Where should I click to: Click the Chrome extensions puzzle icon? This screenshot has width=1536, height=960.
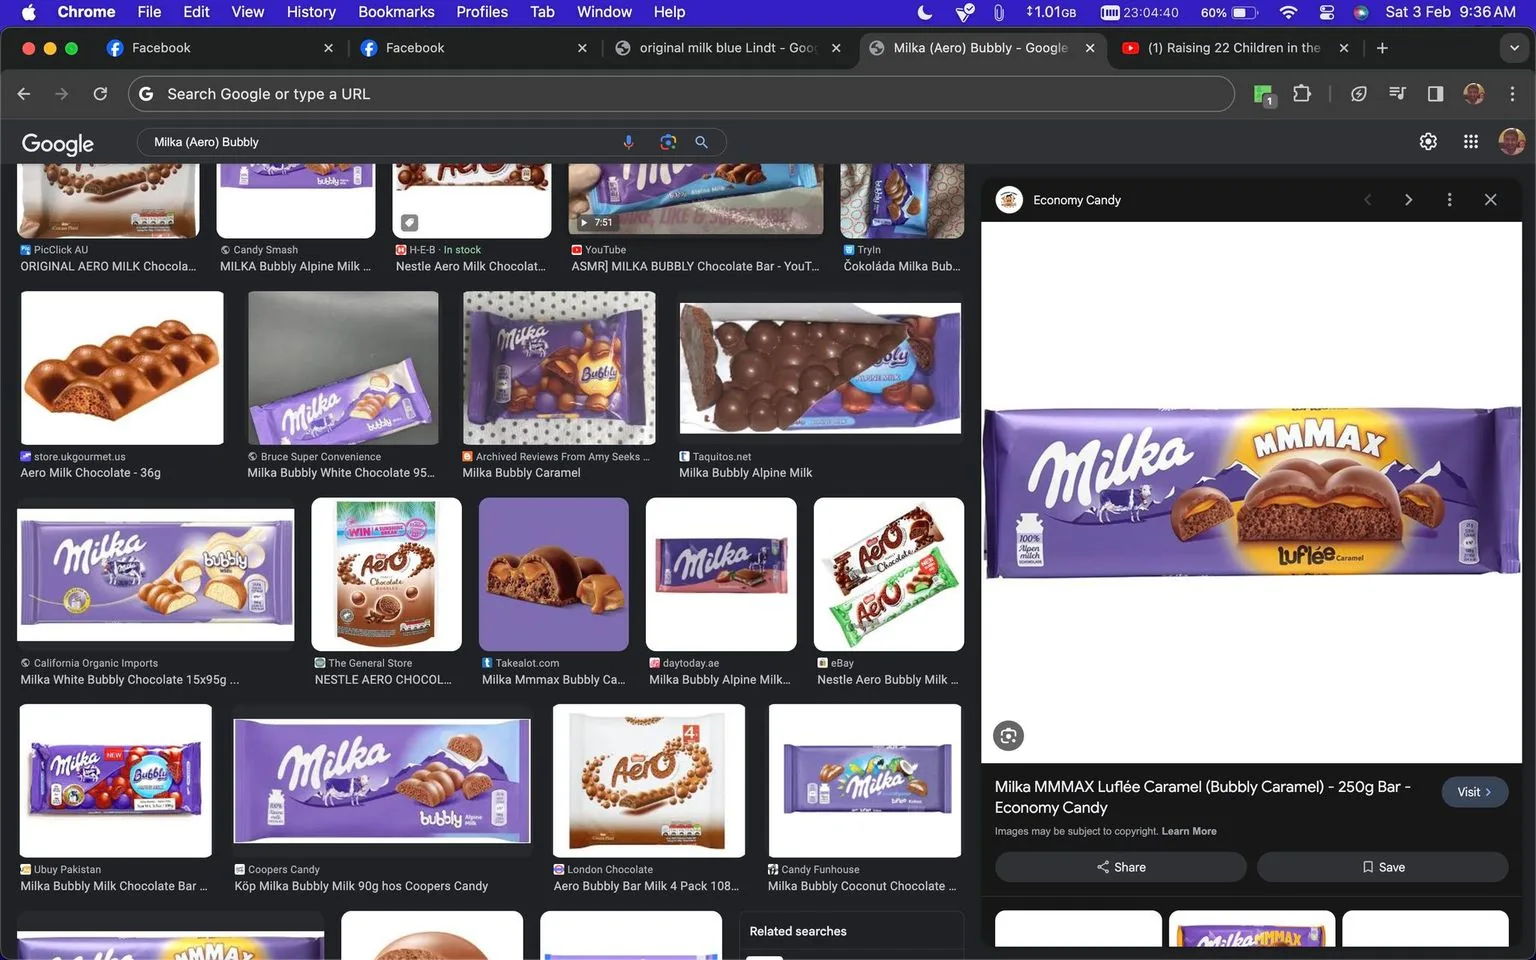1301,93
